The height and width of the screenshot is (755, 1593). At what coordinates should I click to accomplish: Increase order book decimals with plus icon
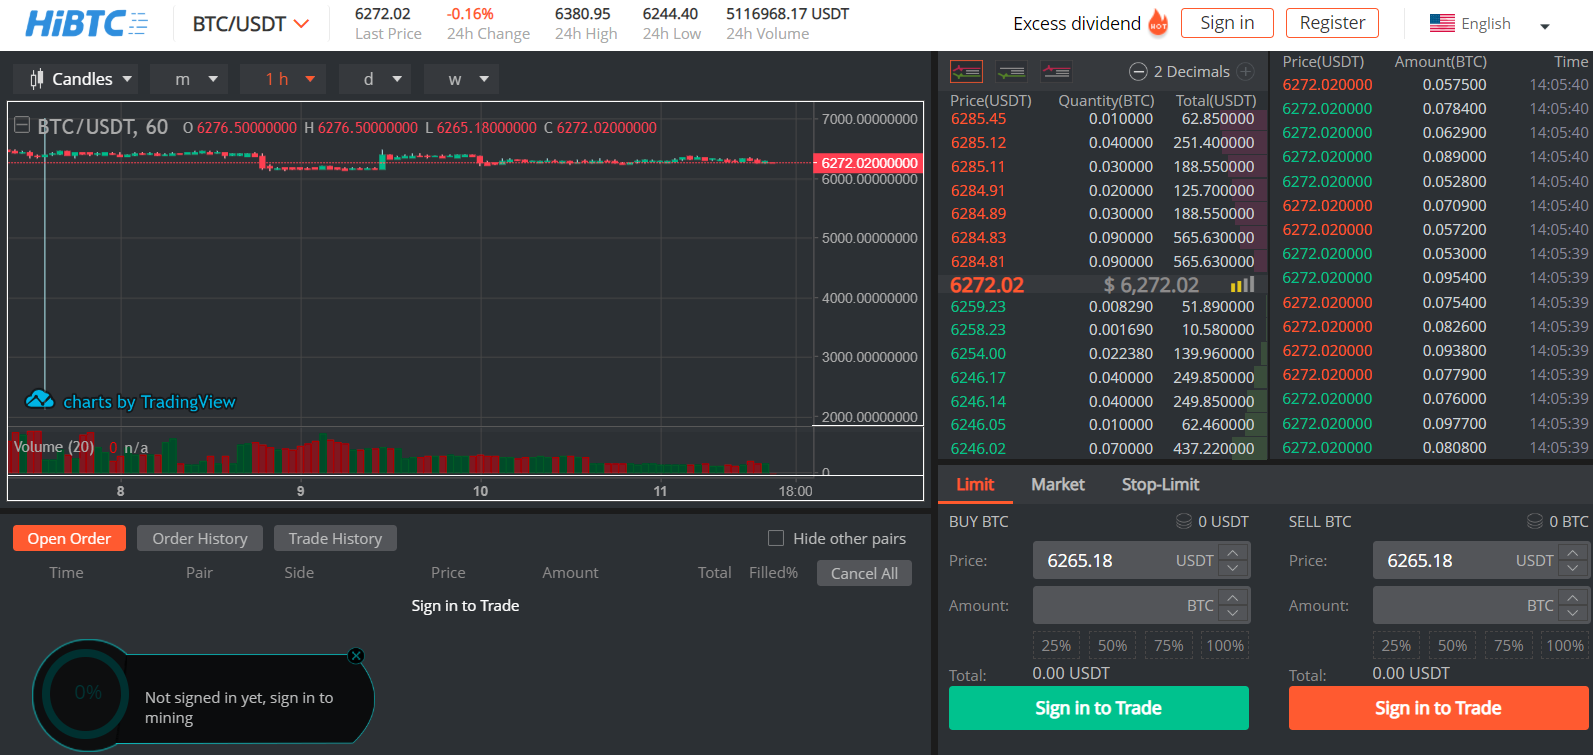(x=1245, y=71)
